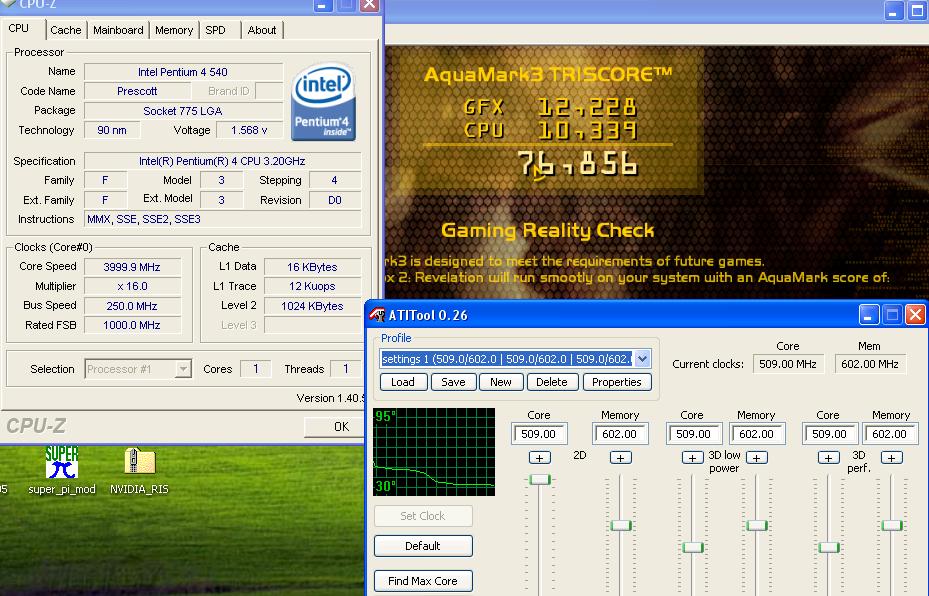Click the L1 Data 16 KBytes value

[x=312, y=267]
